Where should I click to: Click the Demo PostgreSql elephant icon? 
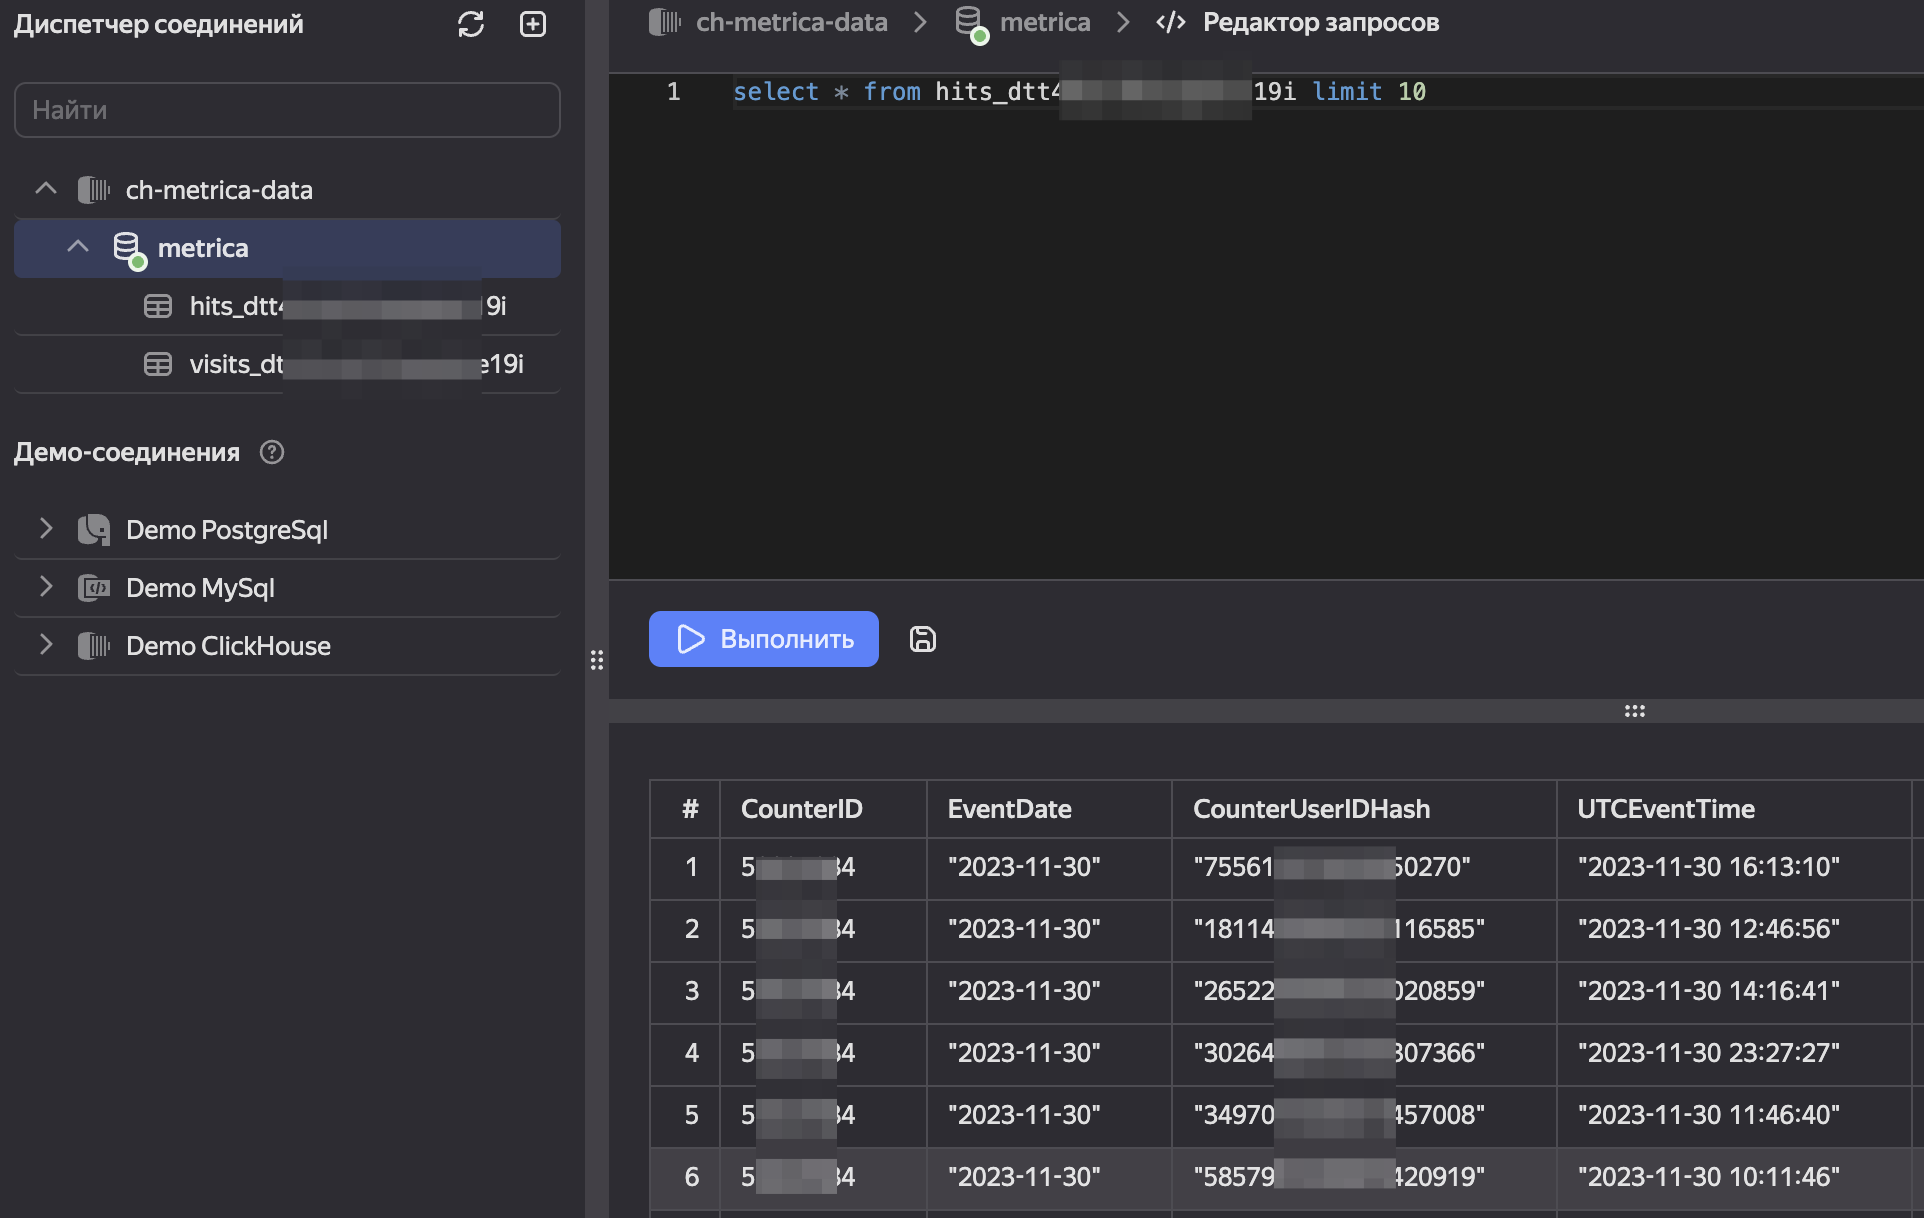94,530
